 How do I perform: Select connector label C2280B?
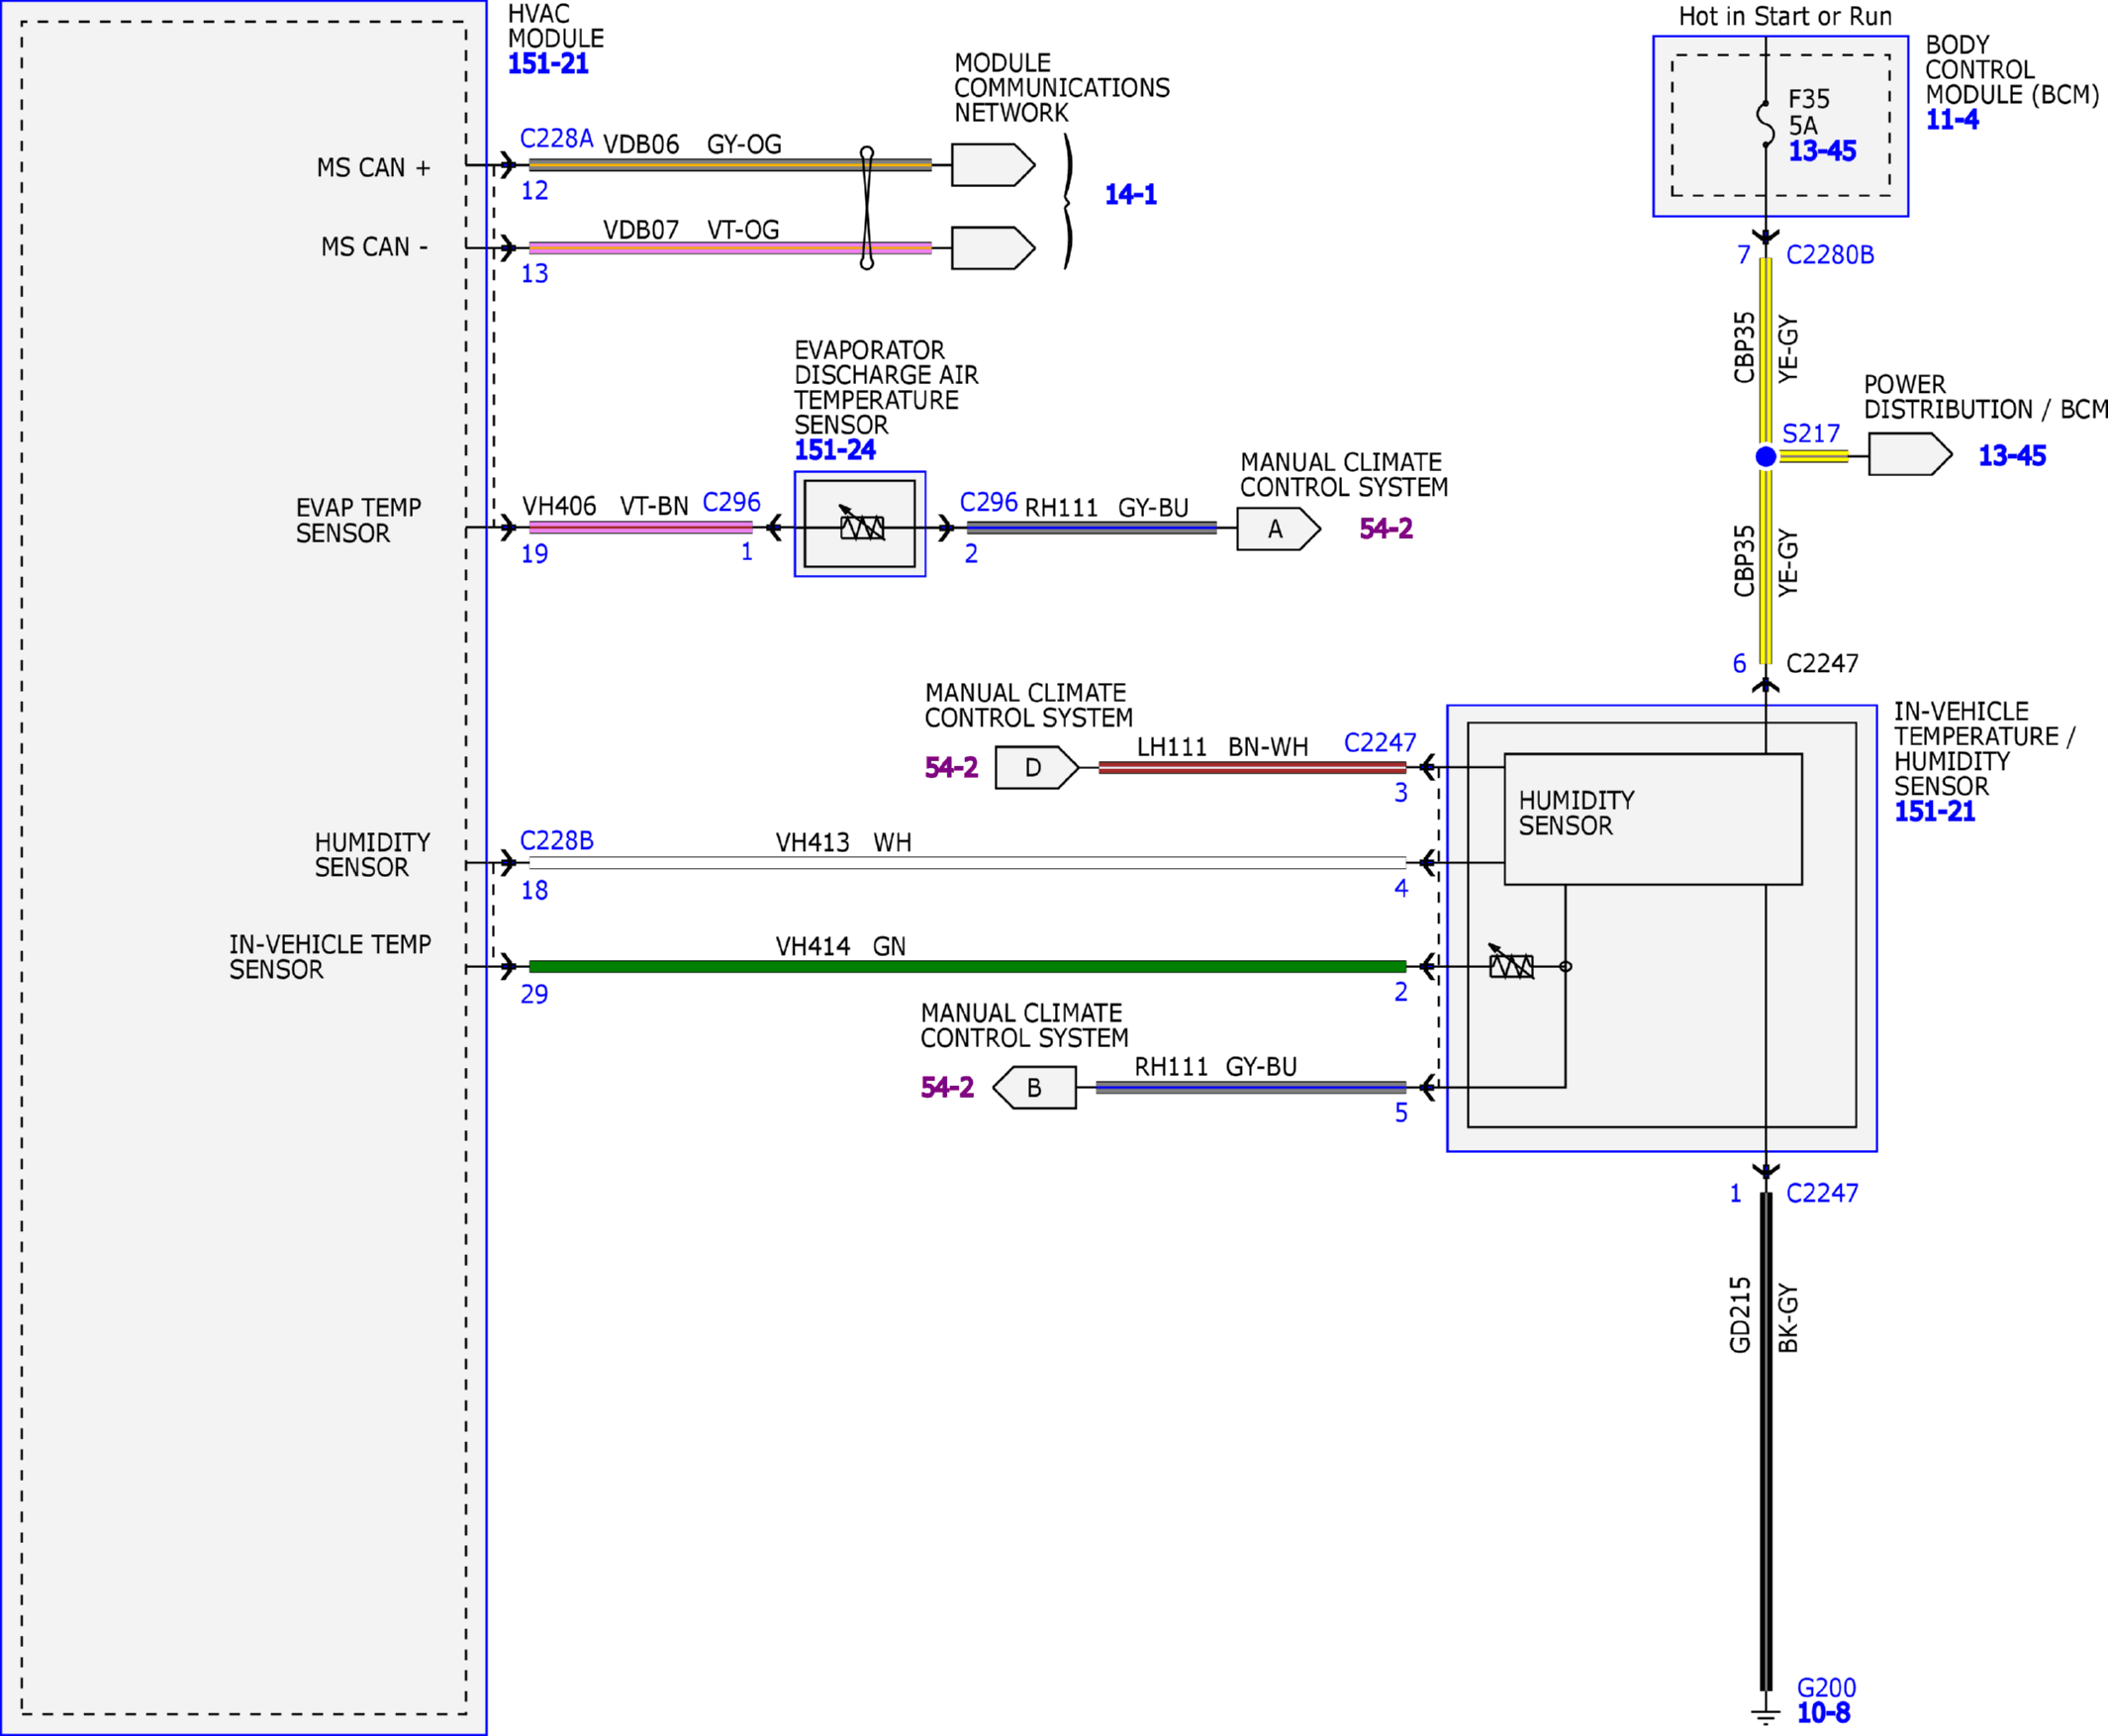pos(1830,255)
